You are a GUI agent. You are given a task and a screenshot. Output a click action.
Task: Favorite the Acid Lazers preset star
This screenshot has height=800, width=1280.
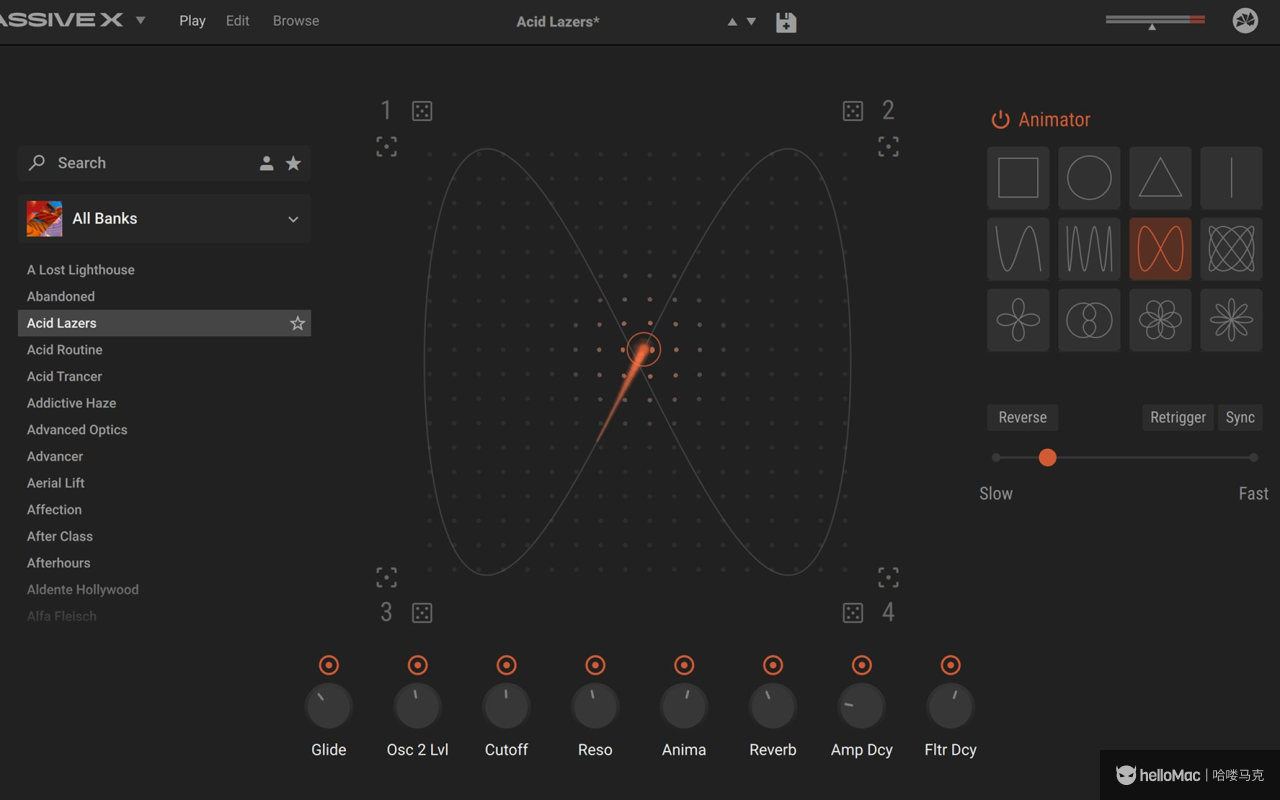click(x=297, y=323)
